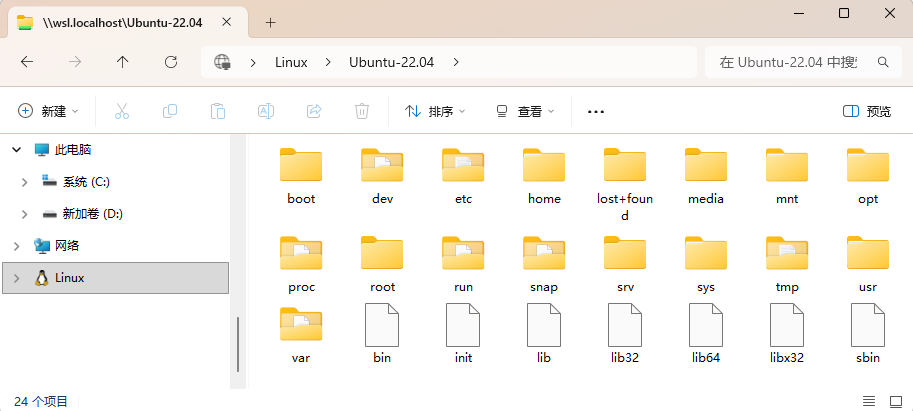Expand the chevron after Ubuntu-22.04 breadcrumb
This screenshot has height=411, width=913.
click(x=456, y=62)
